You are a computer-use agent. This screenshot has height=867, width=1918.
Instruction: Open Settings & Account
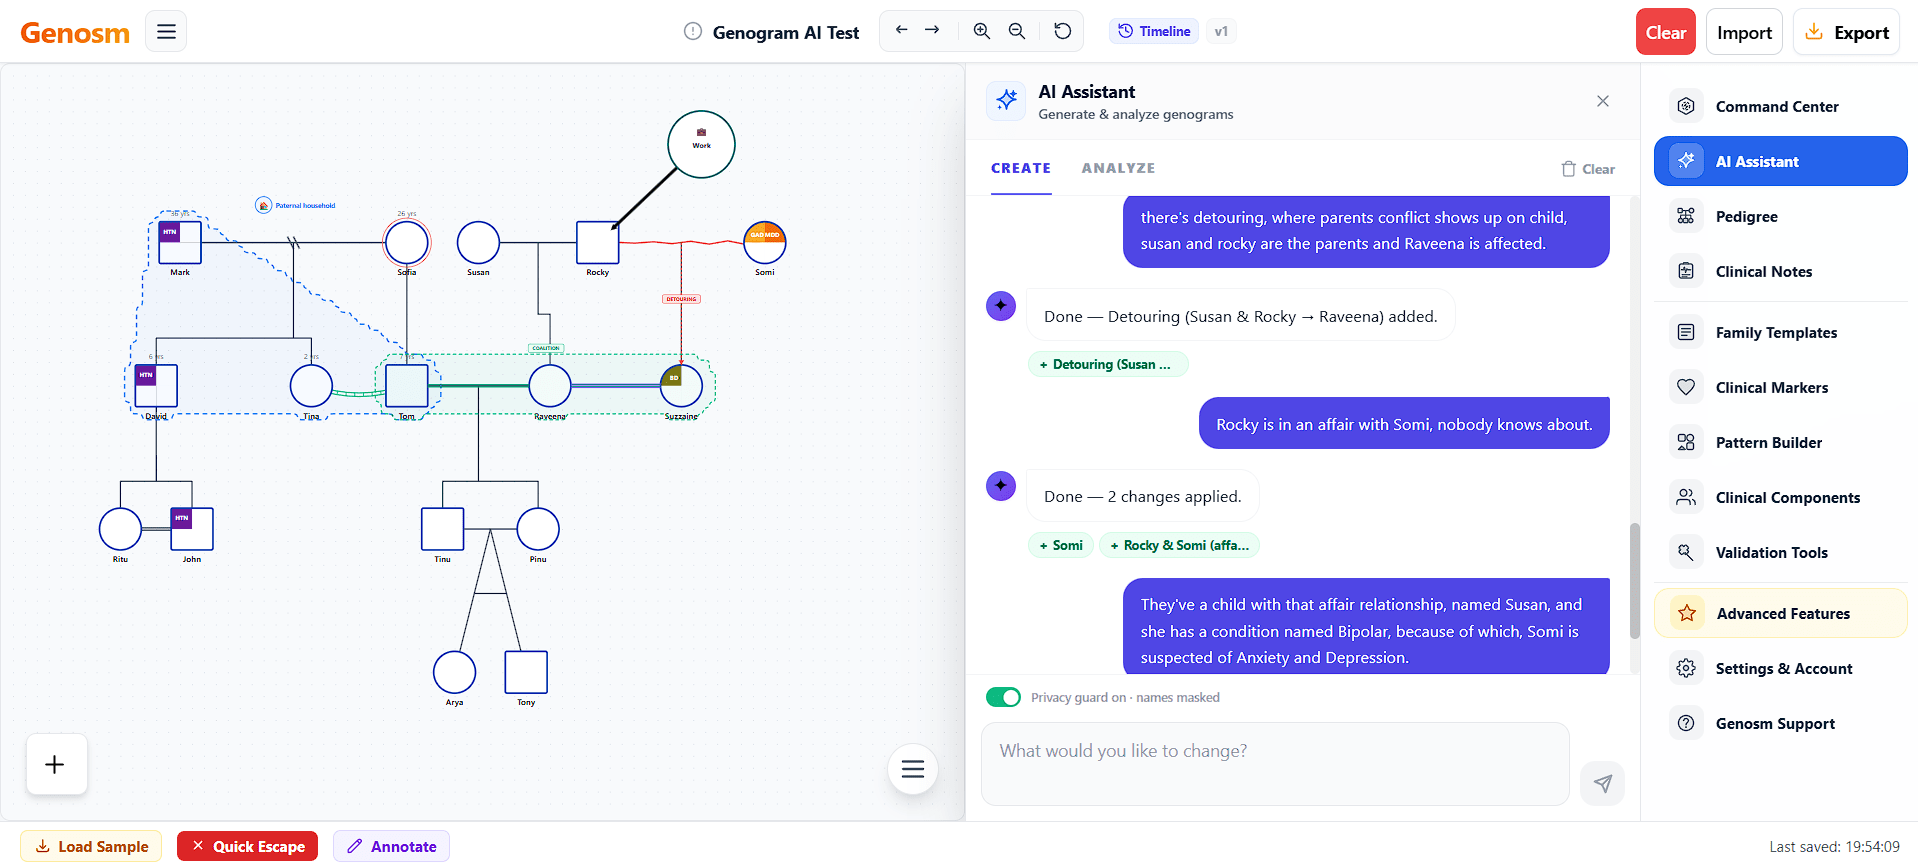click(x=1780, y=668)
